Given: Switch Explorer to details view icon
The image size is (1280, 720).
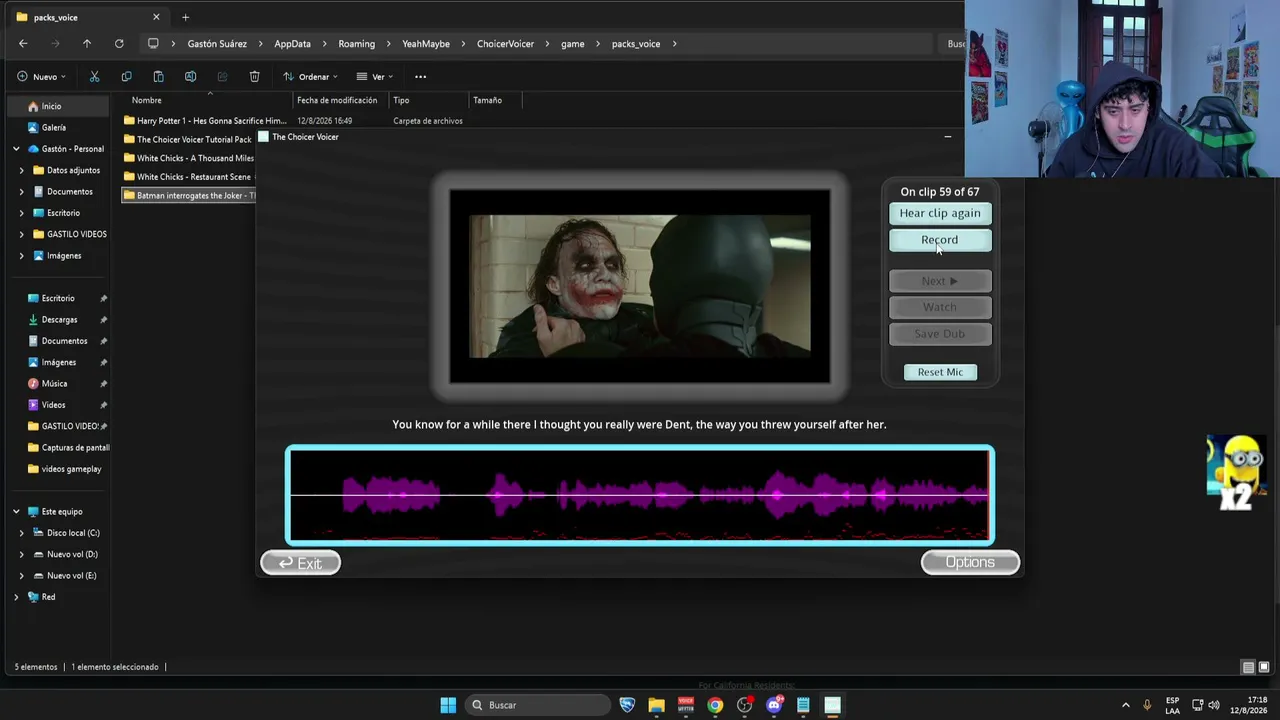Looking at the screenshot, I should click(x=1248, y=667).
